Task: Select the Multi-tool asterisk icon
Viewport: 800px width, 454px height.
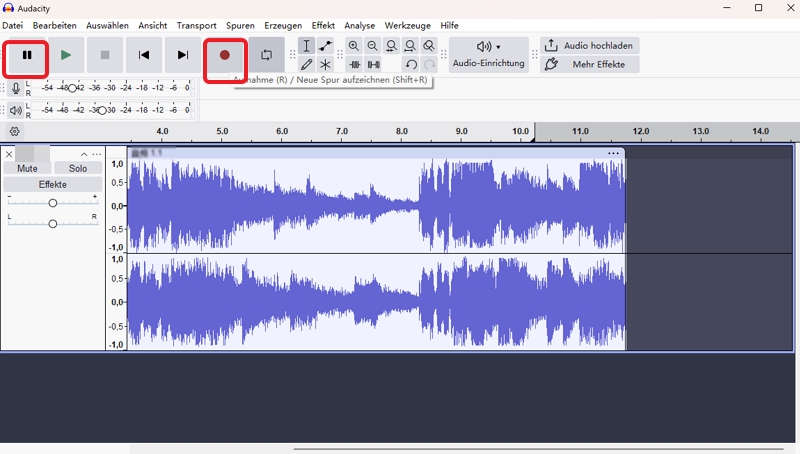Action: tap(326, 65)
